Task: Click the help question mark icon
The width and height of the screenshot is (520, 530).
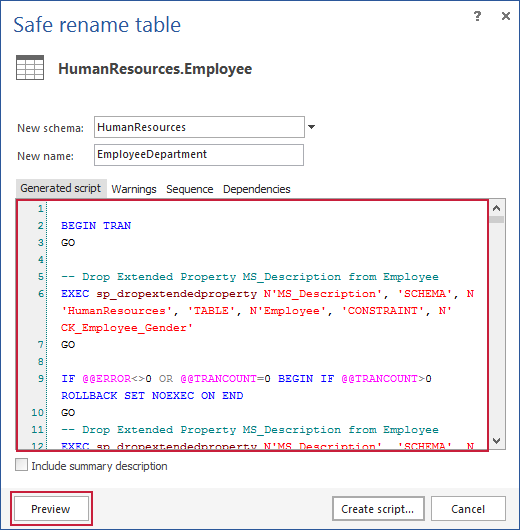Action: point(477,16)
